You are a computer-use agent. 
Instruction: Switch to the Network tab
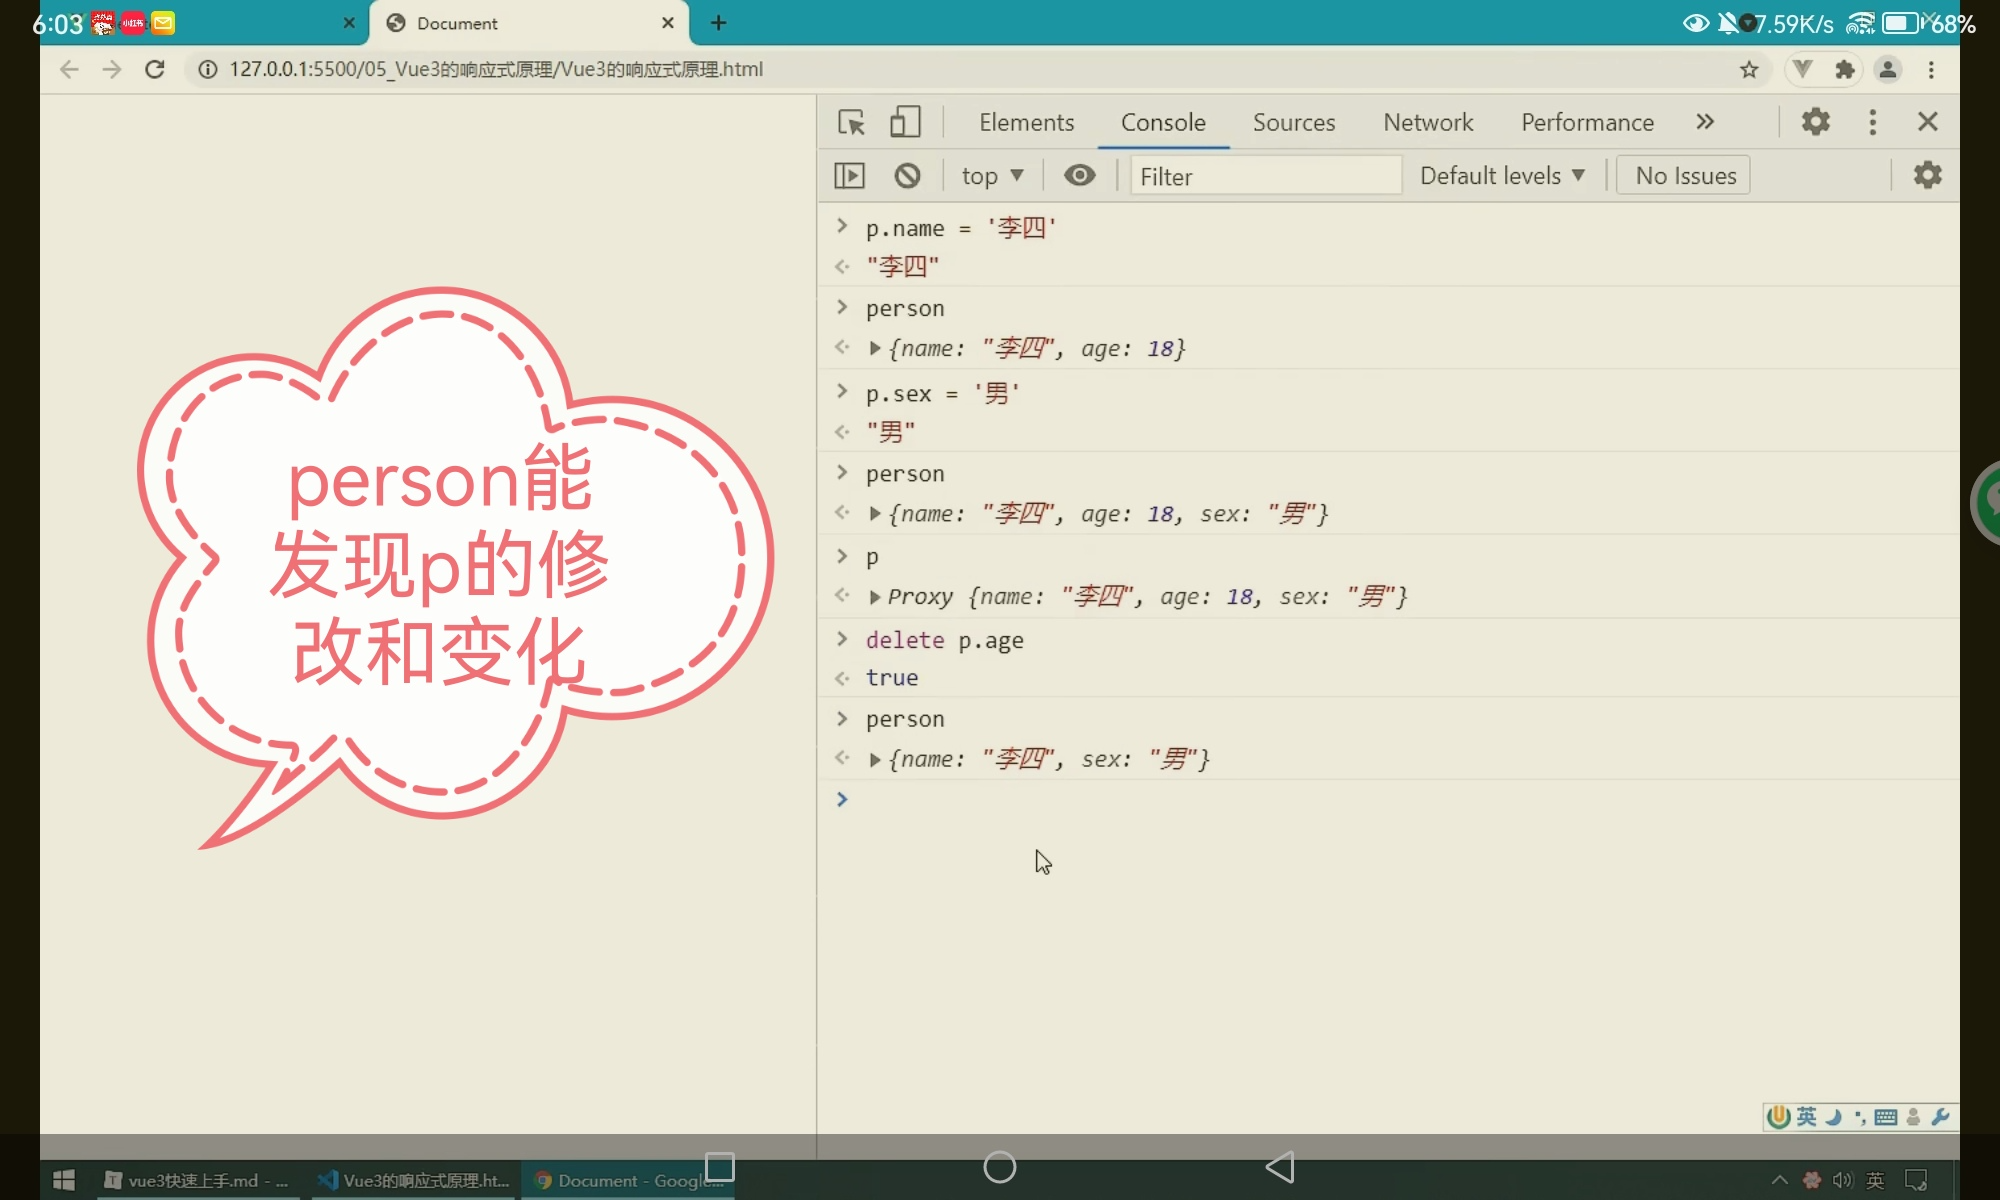[x=1428, y=122]
